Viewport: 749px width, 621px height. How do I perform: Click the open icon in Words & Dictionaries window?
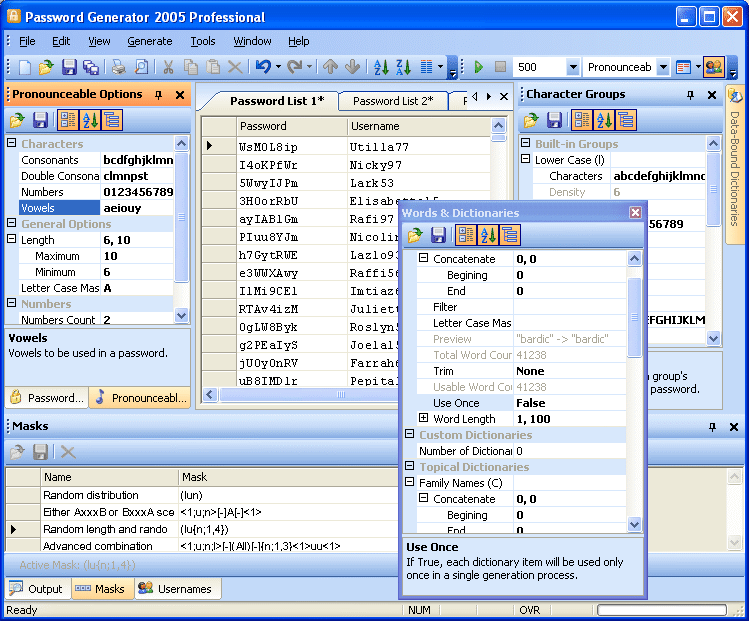(x=415, y=235)
